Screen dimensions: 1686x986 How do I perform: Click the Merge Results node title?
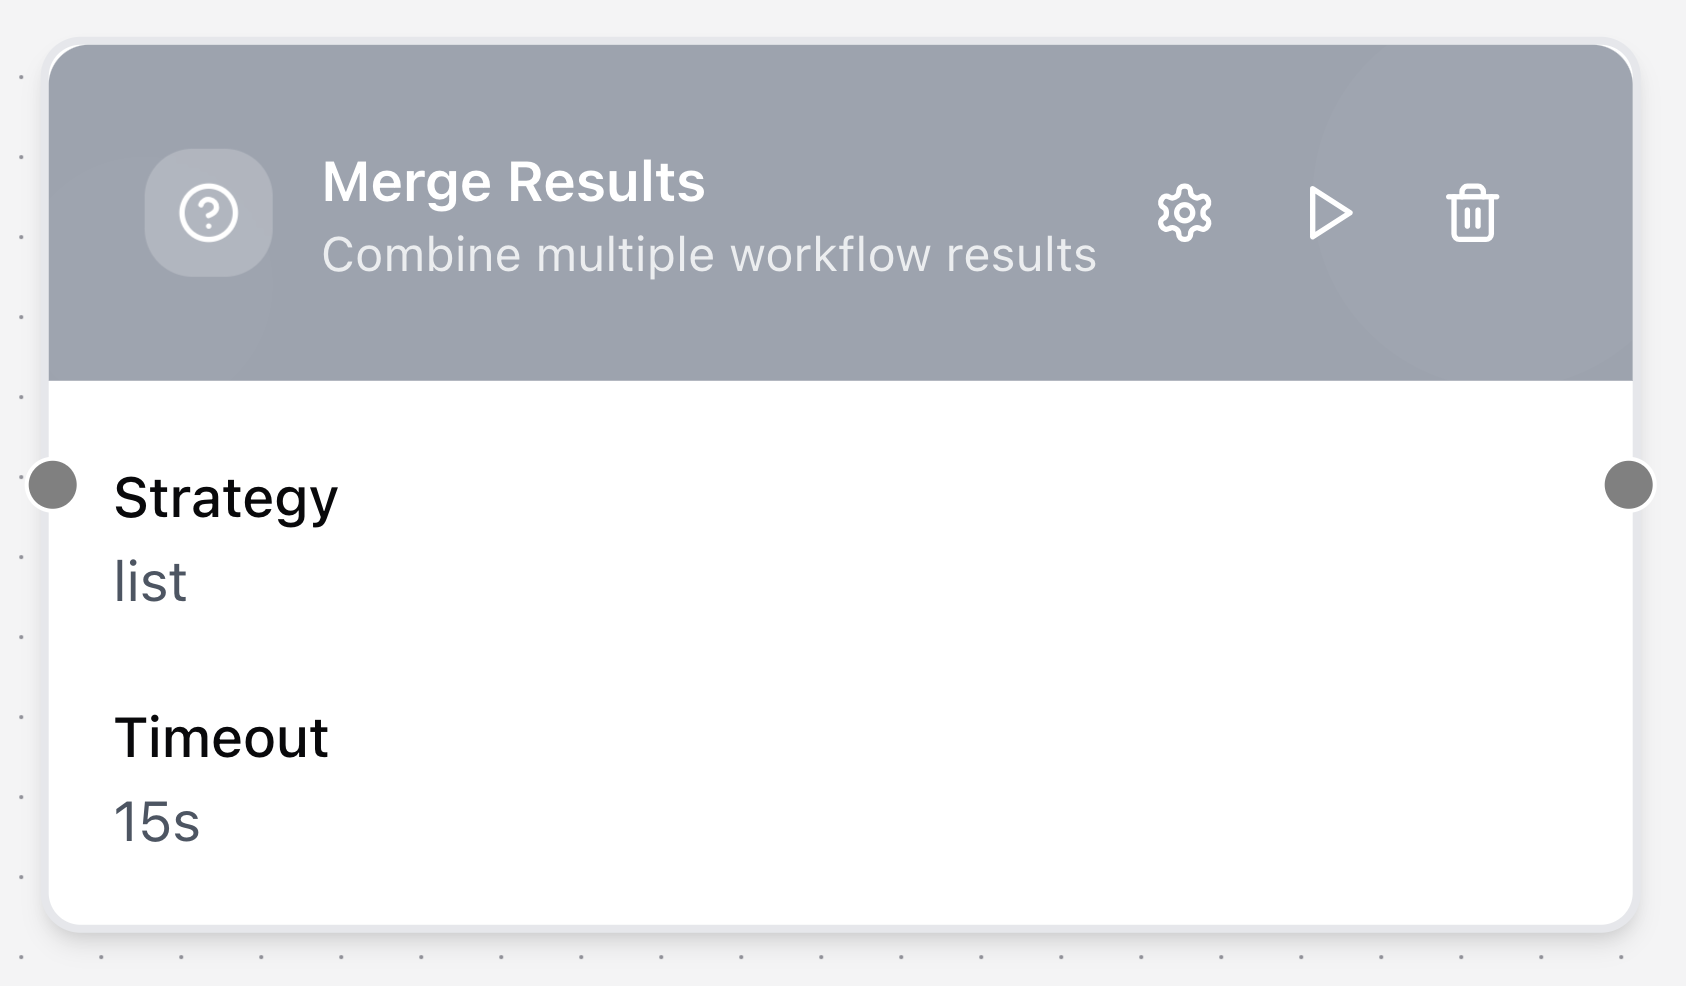(x=513, y=182)
